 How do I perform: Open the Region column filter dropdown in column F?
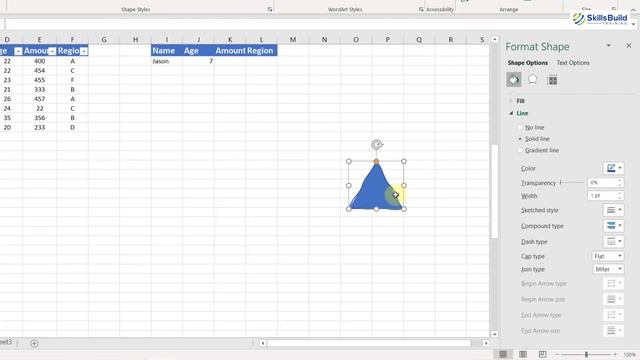point(84,51)
